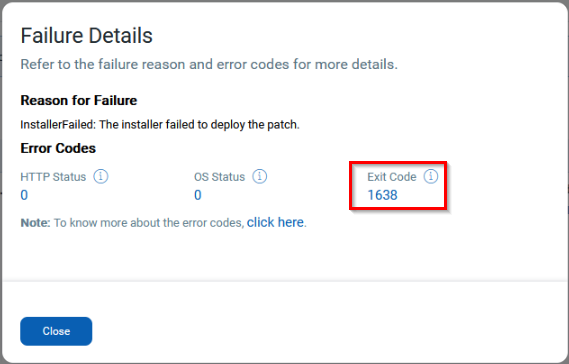Click the divider line above Close button
The width and height of the screenshot is (569, 364).
click(x=284, y=281)
